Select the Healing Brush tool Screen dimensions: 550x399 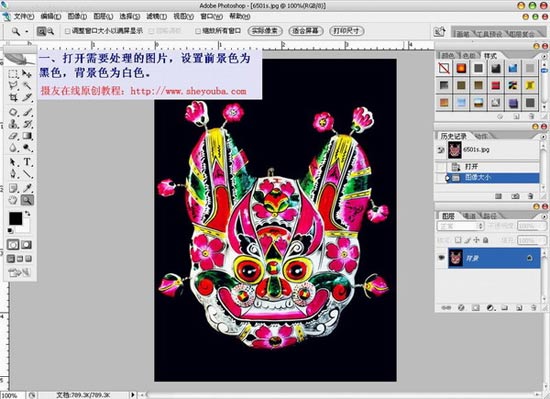[13, 112]
